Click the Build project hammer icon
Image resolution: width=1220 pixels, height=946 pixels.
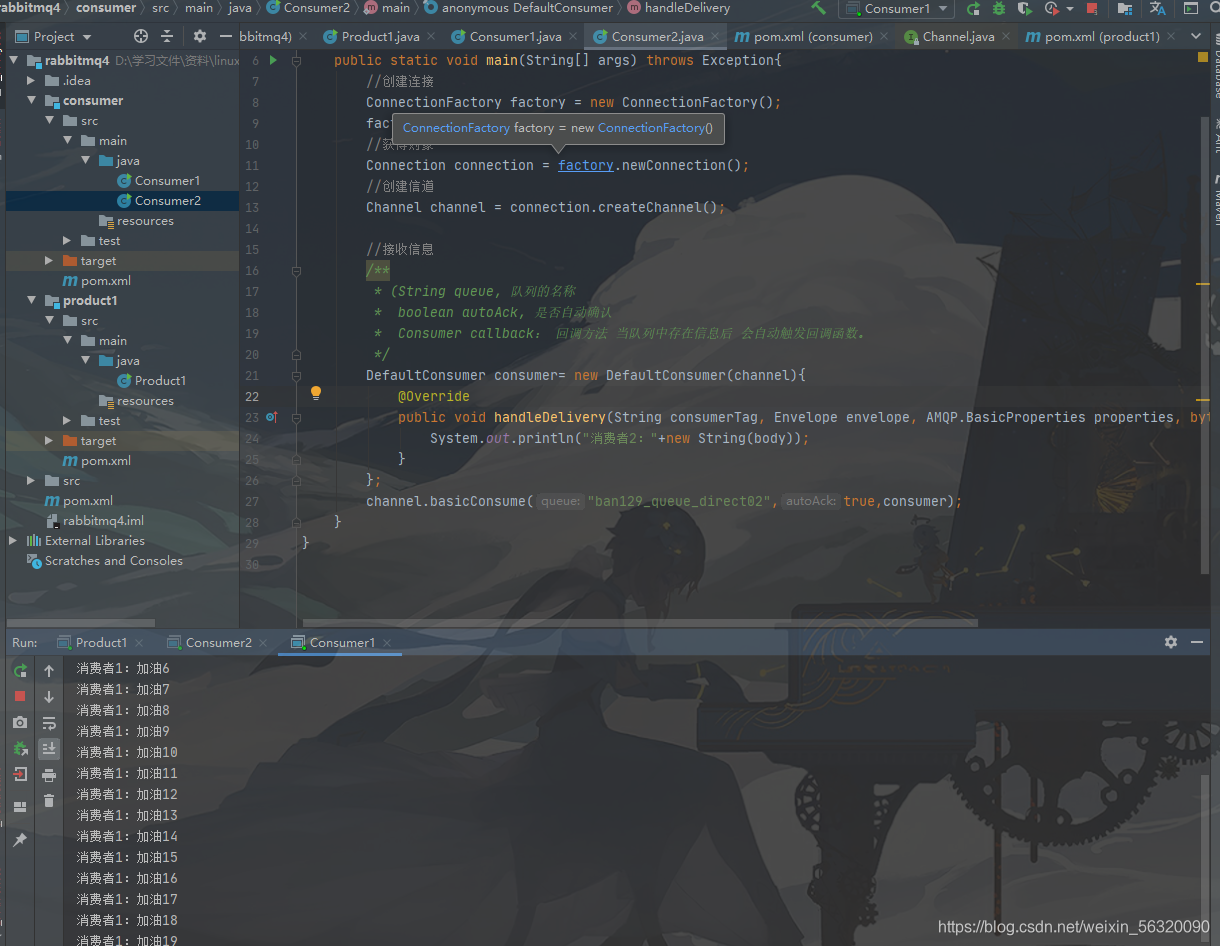(819, 8)
